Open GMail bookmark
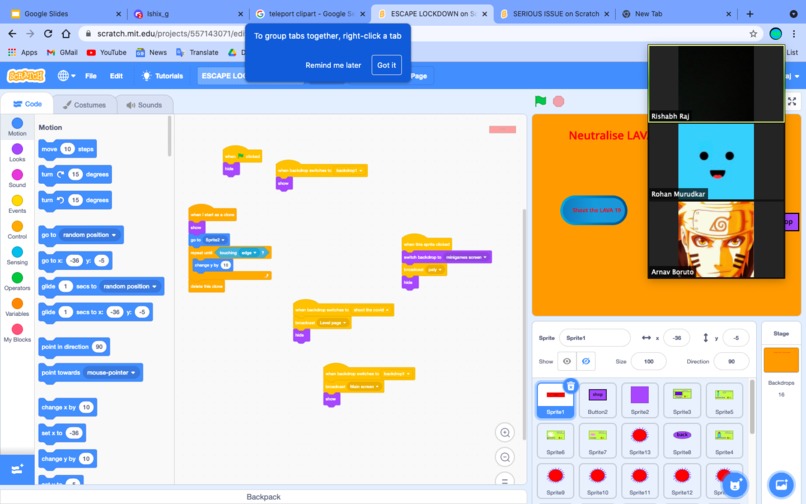This screenshot has height=504, width=806. (62, 52)
